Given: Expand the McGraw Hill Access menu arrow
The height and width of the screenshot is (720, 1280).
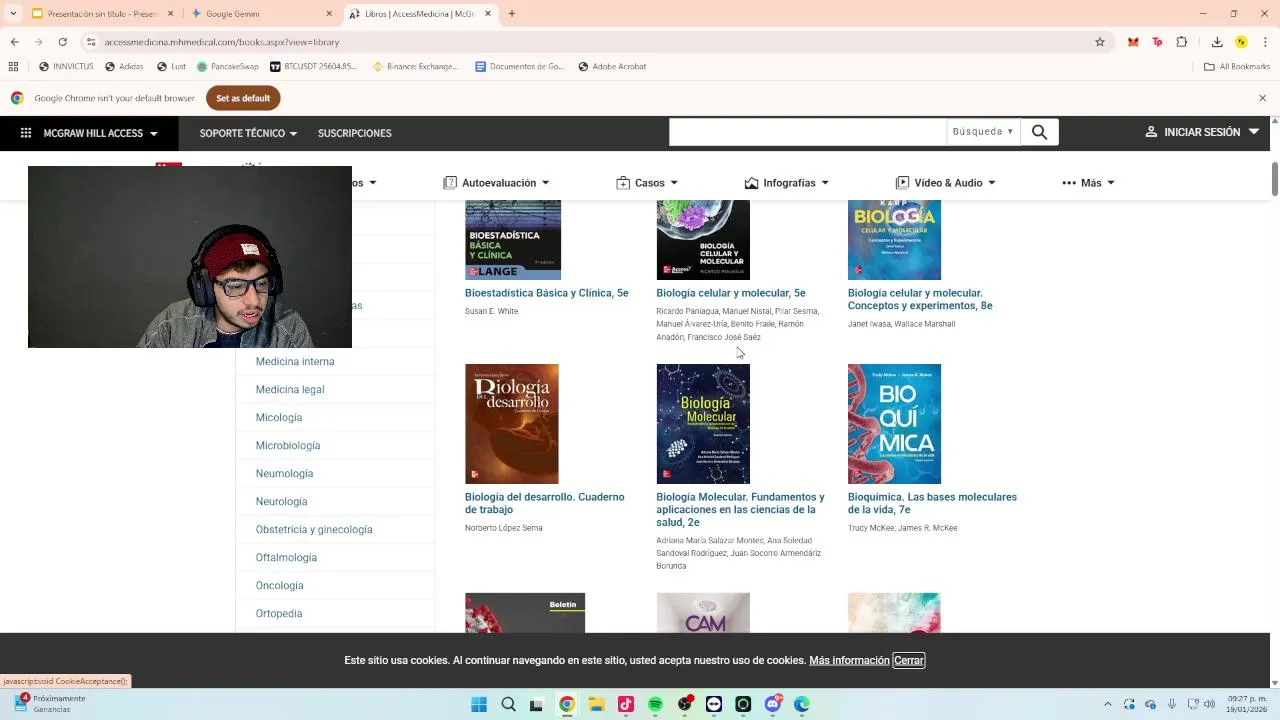Looking at the screenshot, I should pyautogui.click(x=153, y=133).
